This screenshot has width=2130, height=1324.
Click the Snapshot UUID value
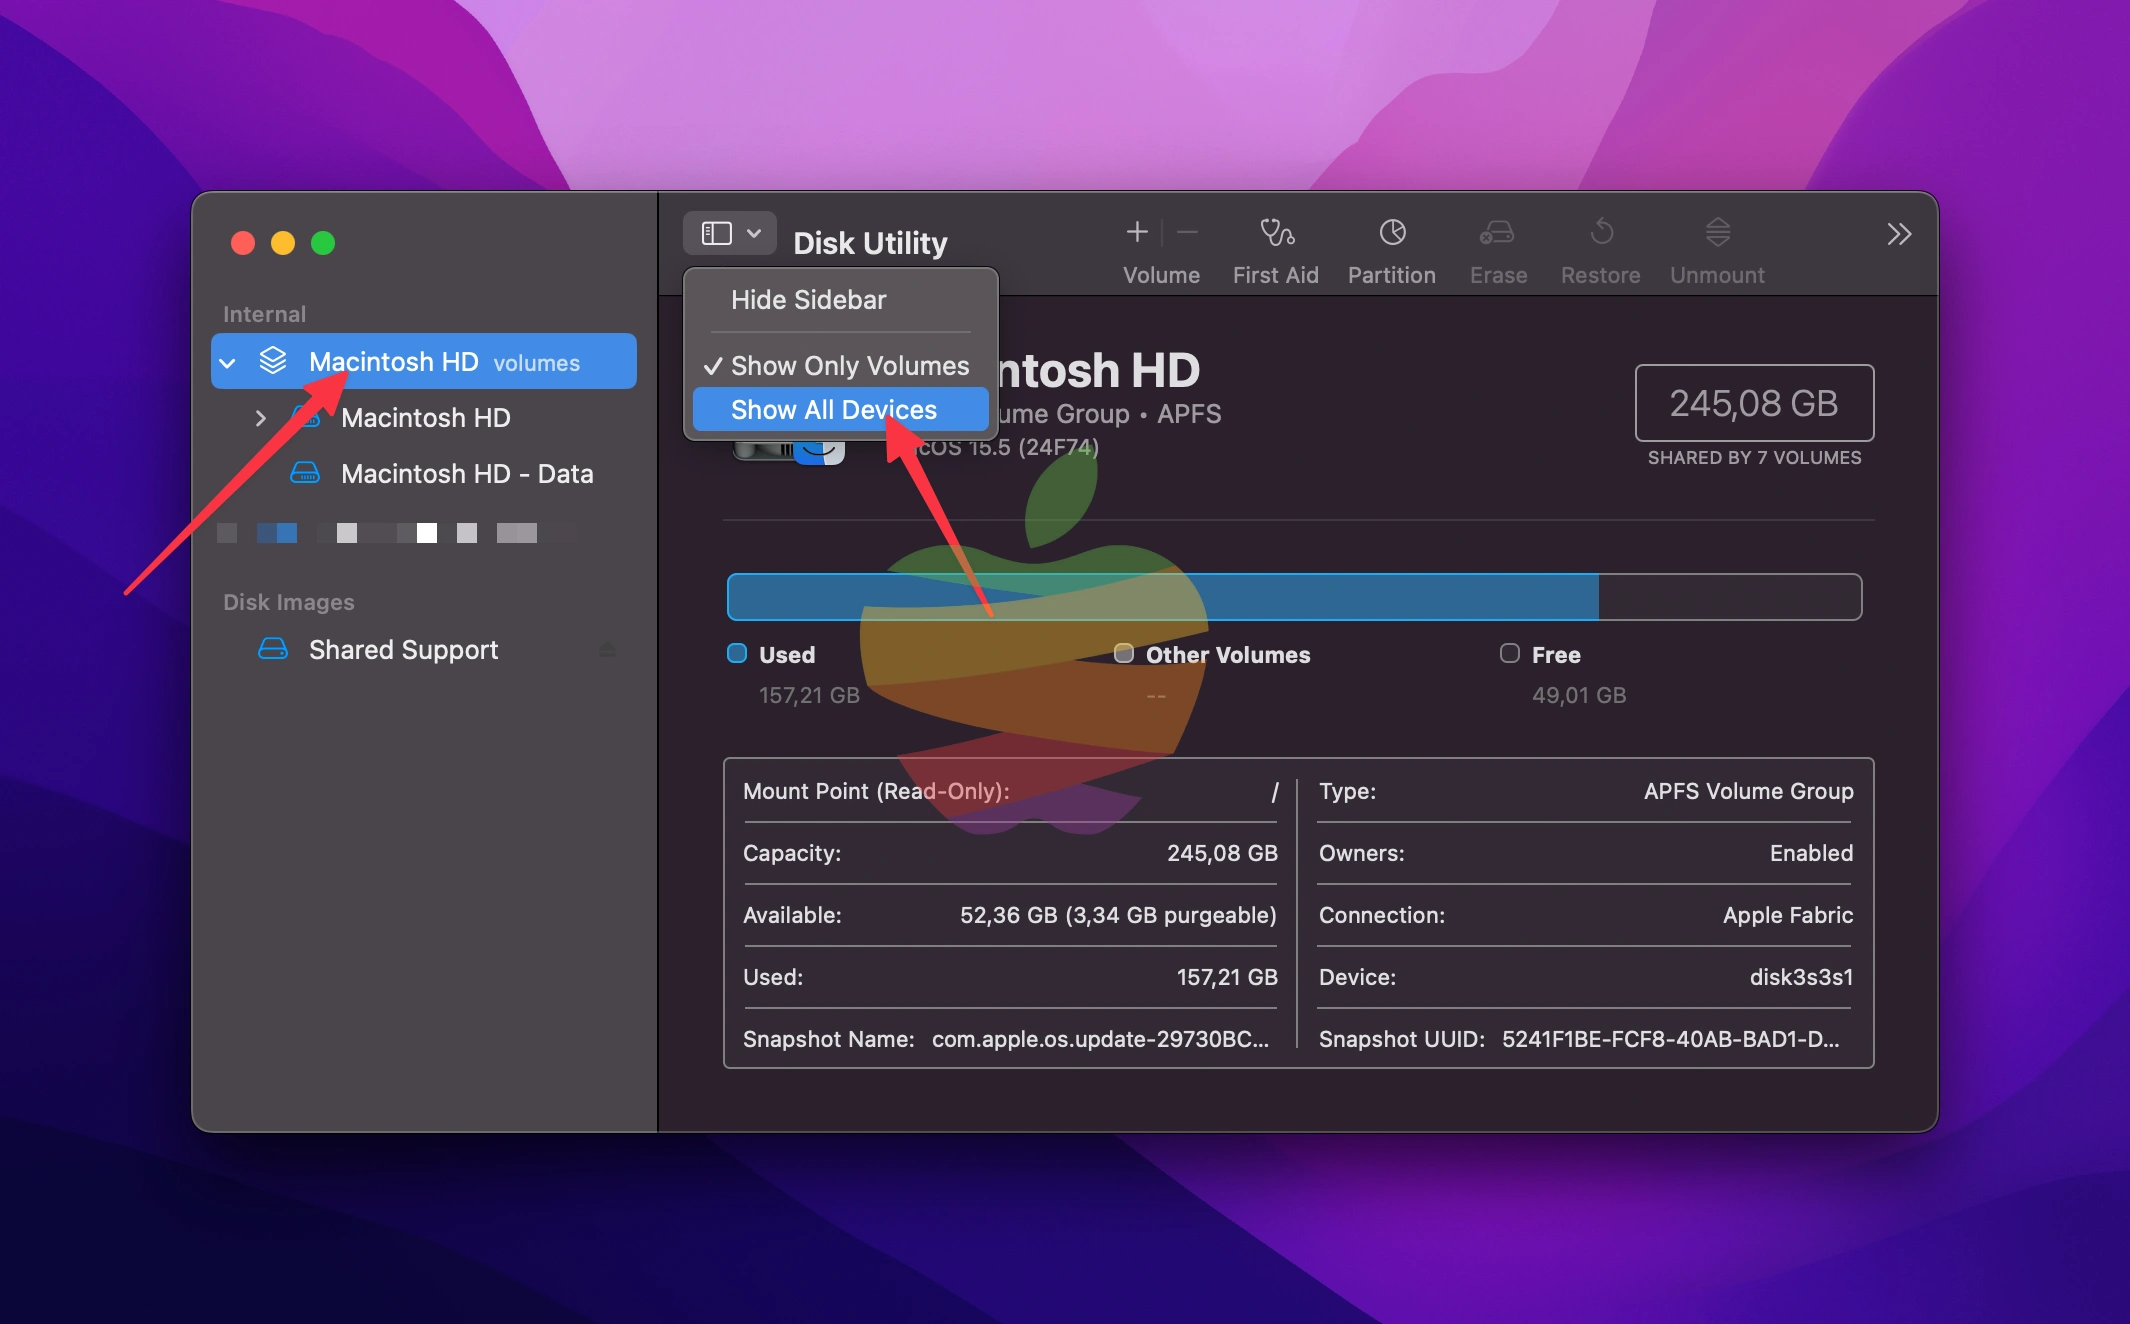[x=1670, y=1040]
